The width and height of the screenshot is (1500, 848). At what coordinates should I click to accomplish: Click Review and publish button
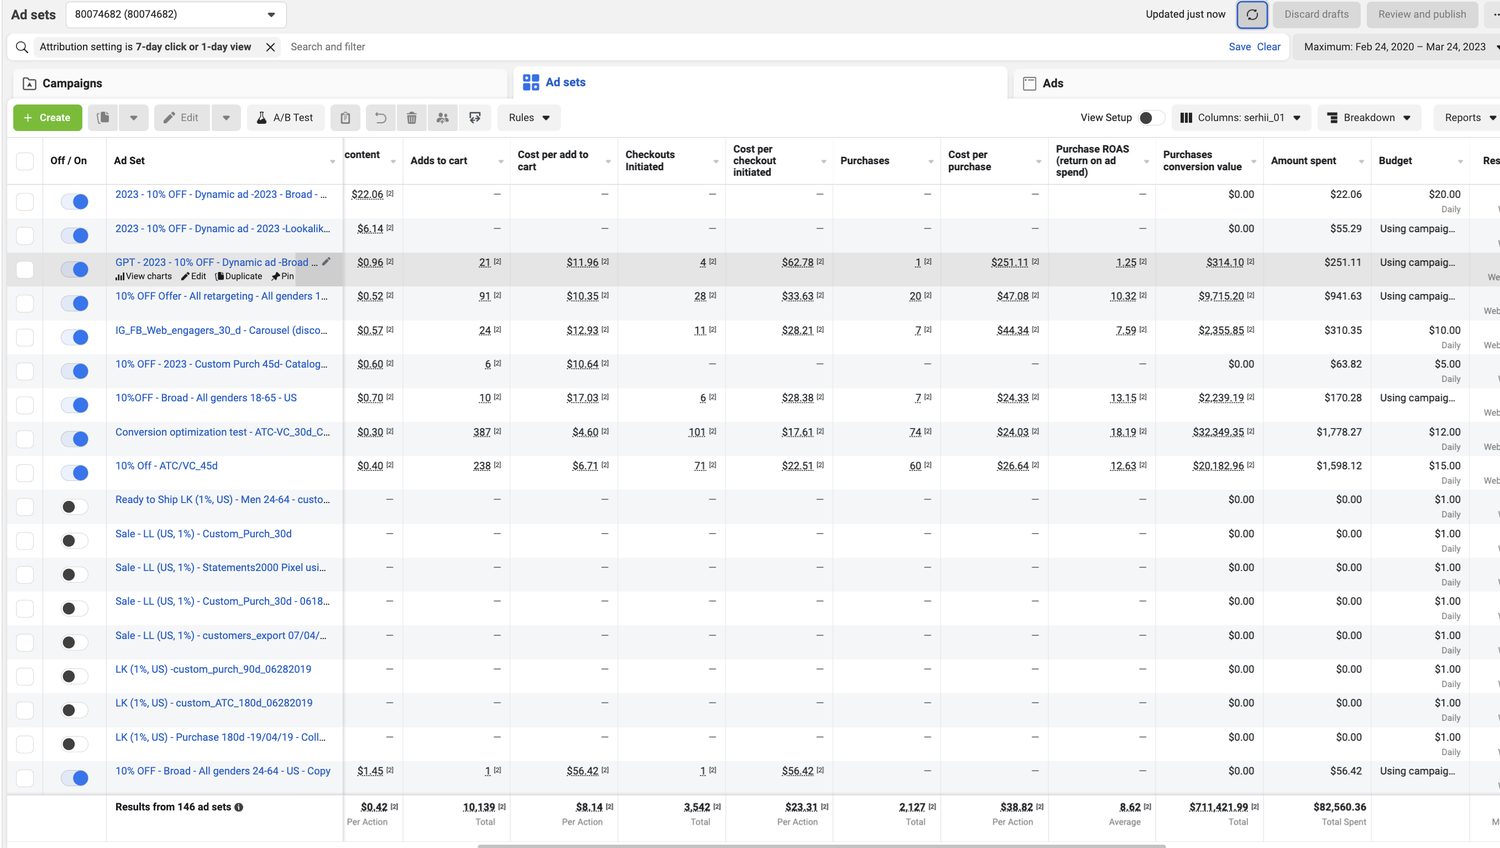point(1422,15)
